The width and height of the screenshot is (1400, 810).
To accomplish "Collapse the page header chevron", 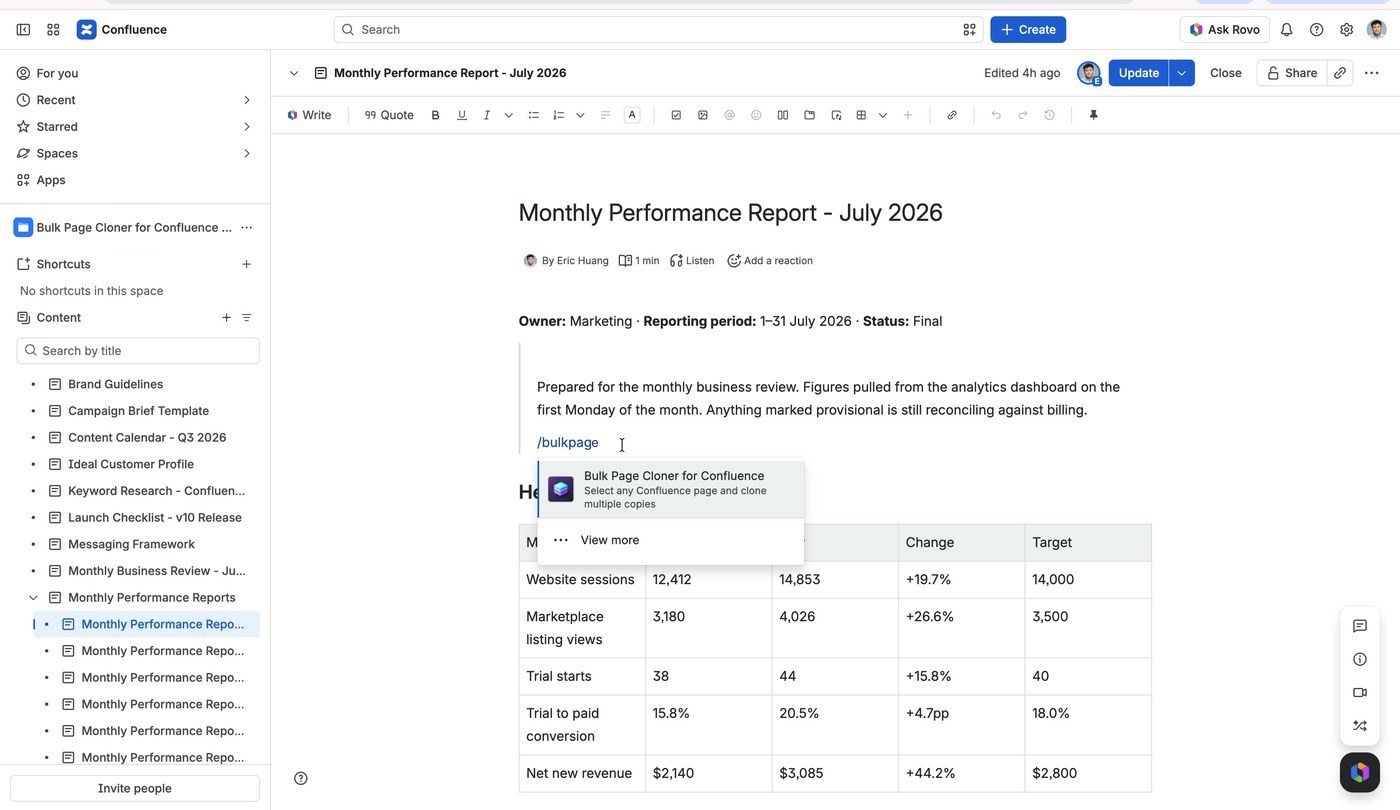I will [294, 73].
